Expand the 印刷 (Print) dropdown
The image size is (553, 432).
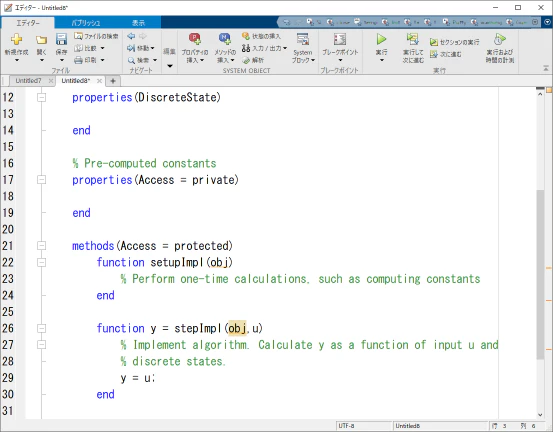(x=103, y=60)
